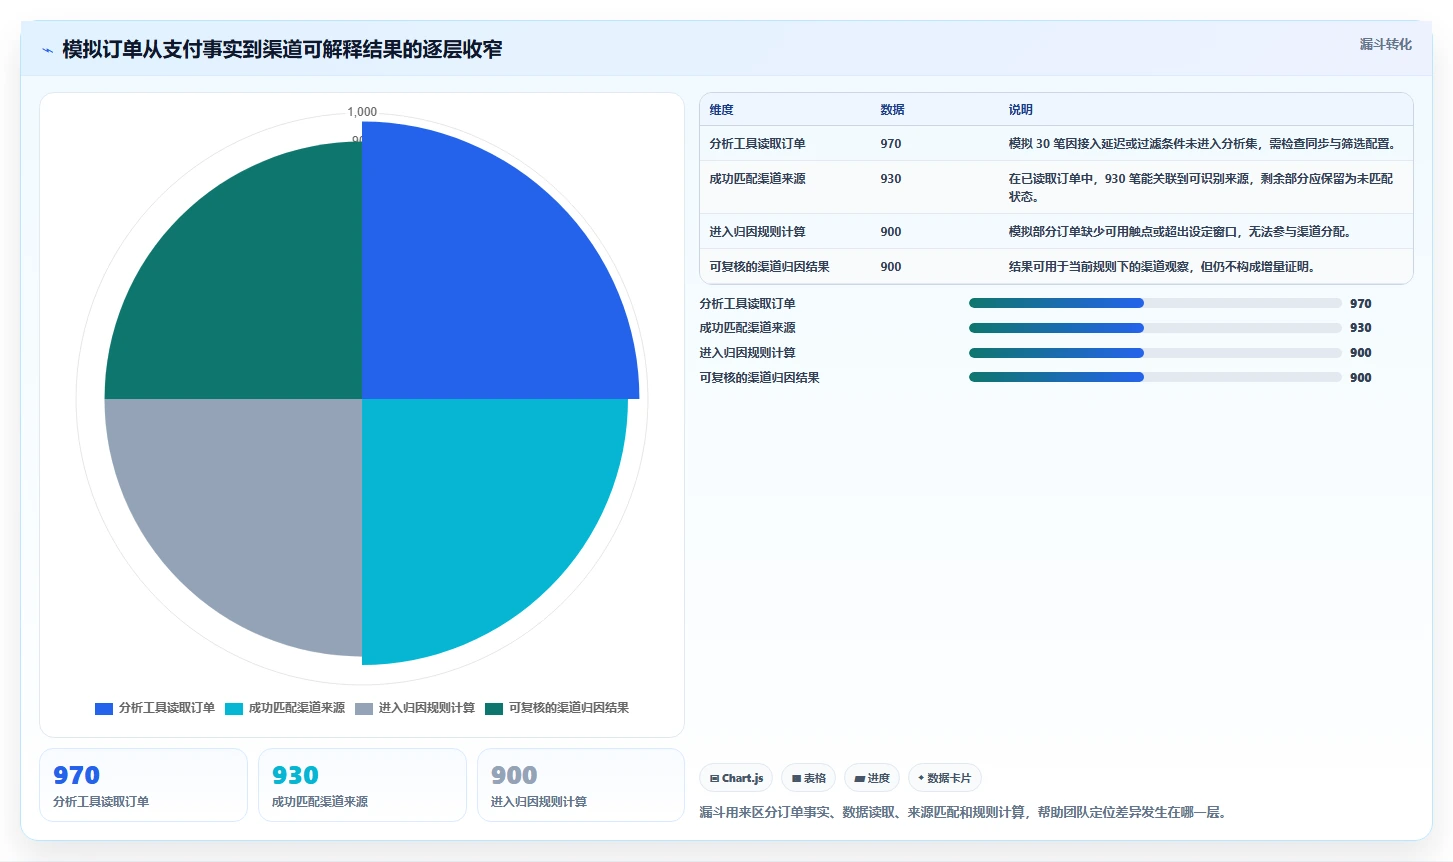Click the 可复核的渠道归因结果 progress bar
Image resolution: width=1453 pixels, height=862 pixels.
[x=1155, y=377]
